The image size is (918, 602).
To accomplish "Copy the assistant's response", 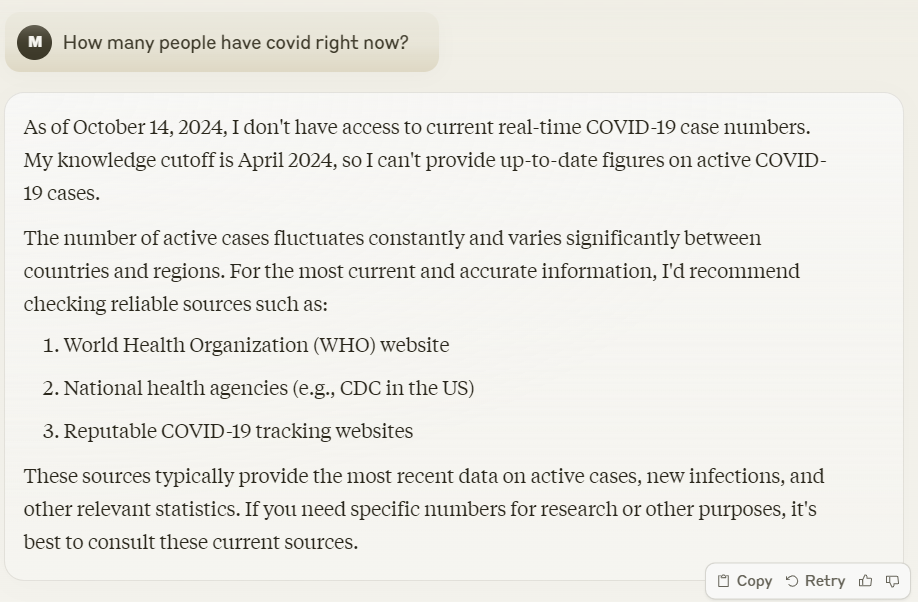I will tap(745, 581).
